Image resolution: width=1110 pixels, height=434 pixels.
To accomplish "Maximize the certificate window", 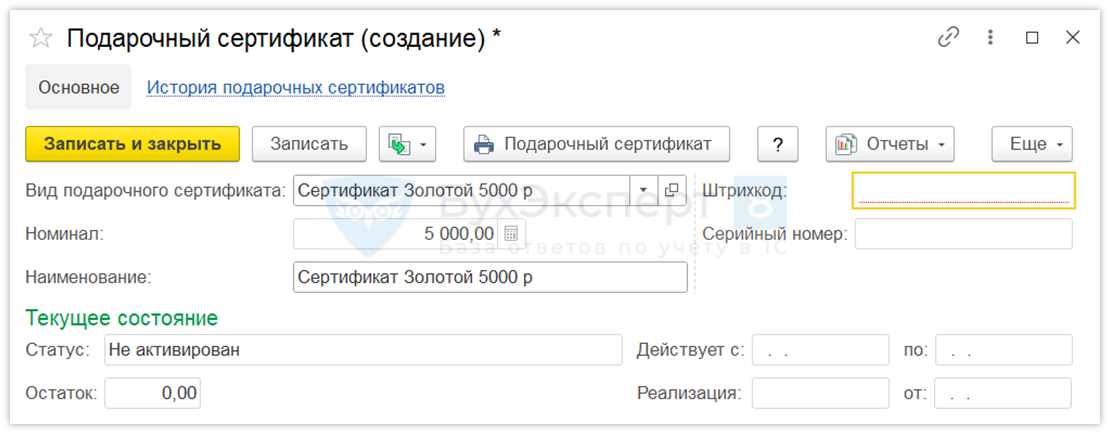I will (1032, 38).
